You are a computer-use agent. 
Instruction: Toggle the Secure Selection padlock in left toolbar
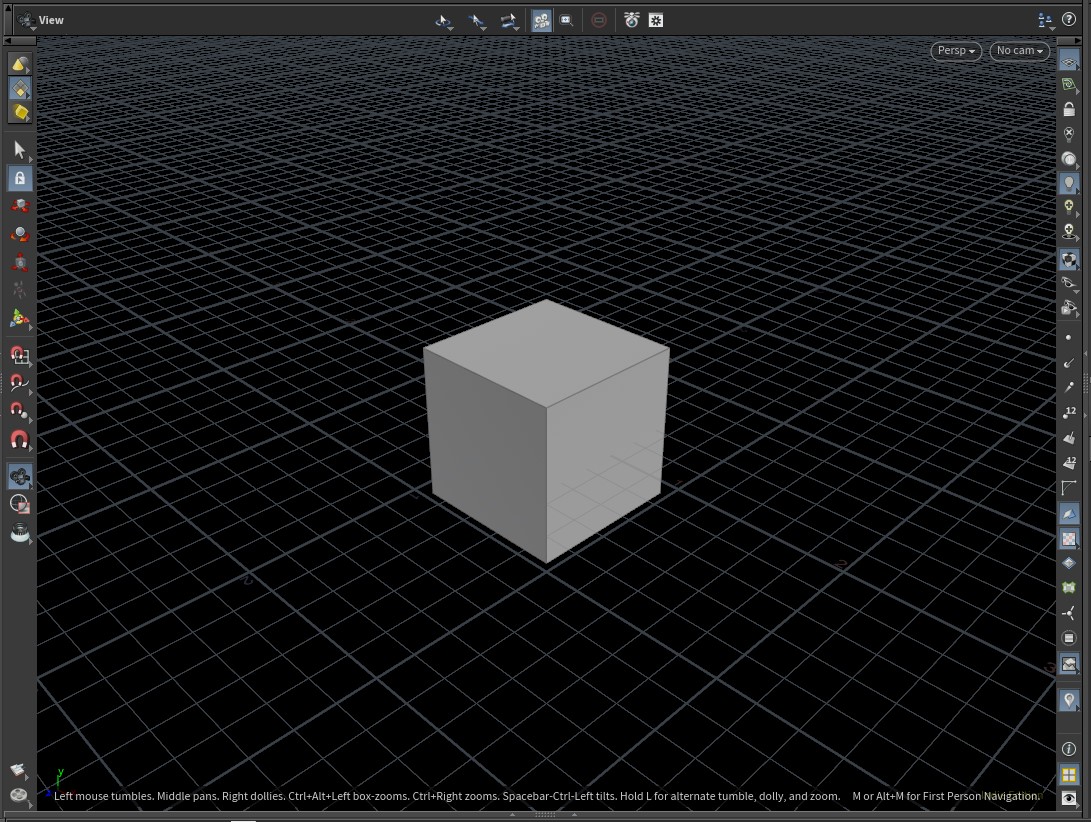coord(19,178)
